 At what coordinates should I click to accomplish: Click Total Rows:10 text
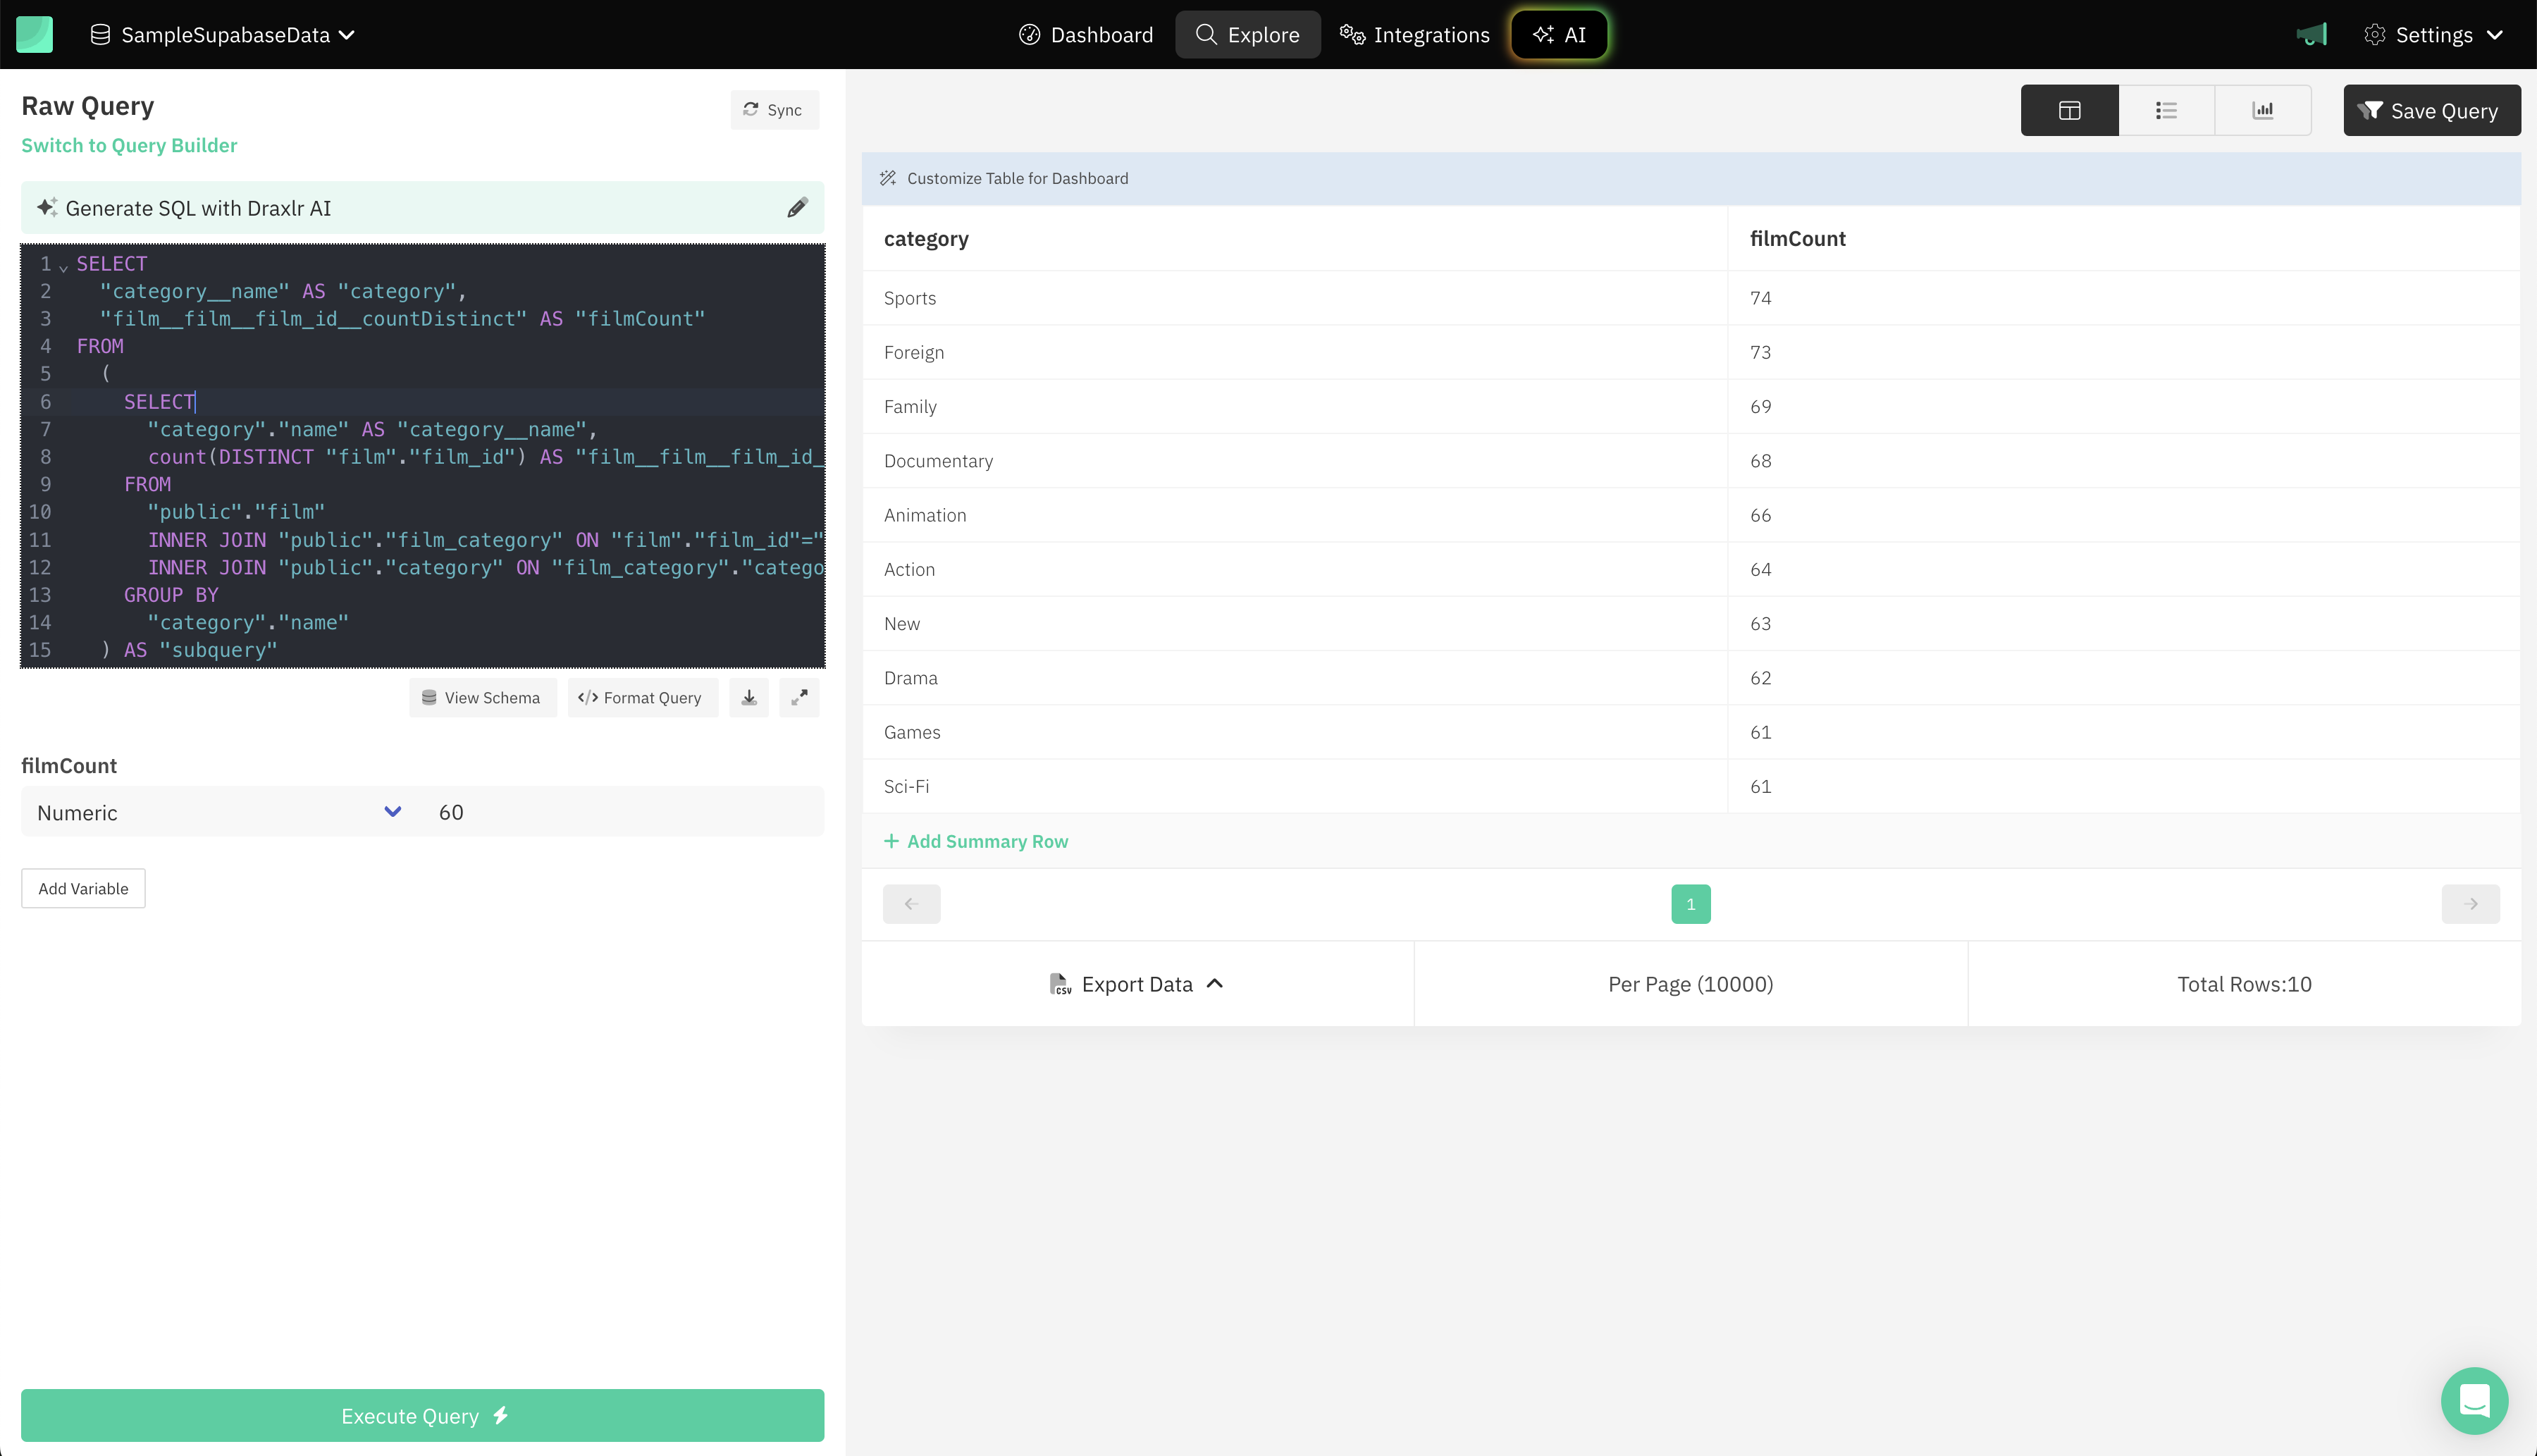click(2244, 984)
